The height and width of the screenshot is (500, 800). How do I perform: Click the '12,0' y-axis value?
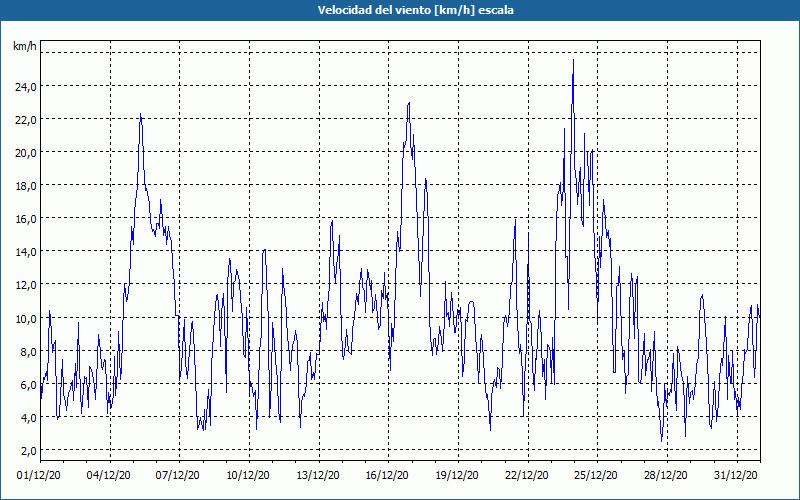[x=26, y=285]
